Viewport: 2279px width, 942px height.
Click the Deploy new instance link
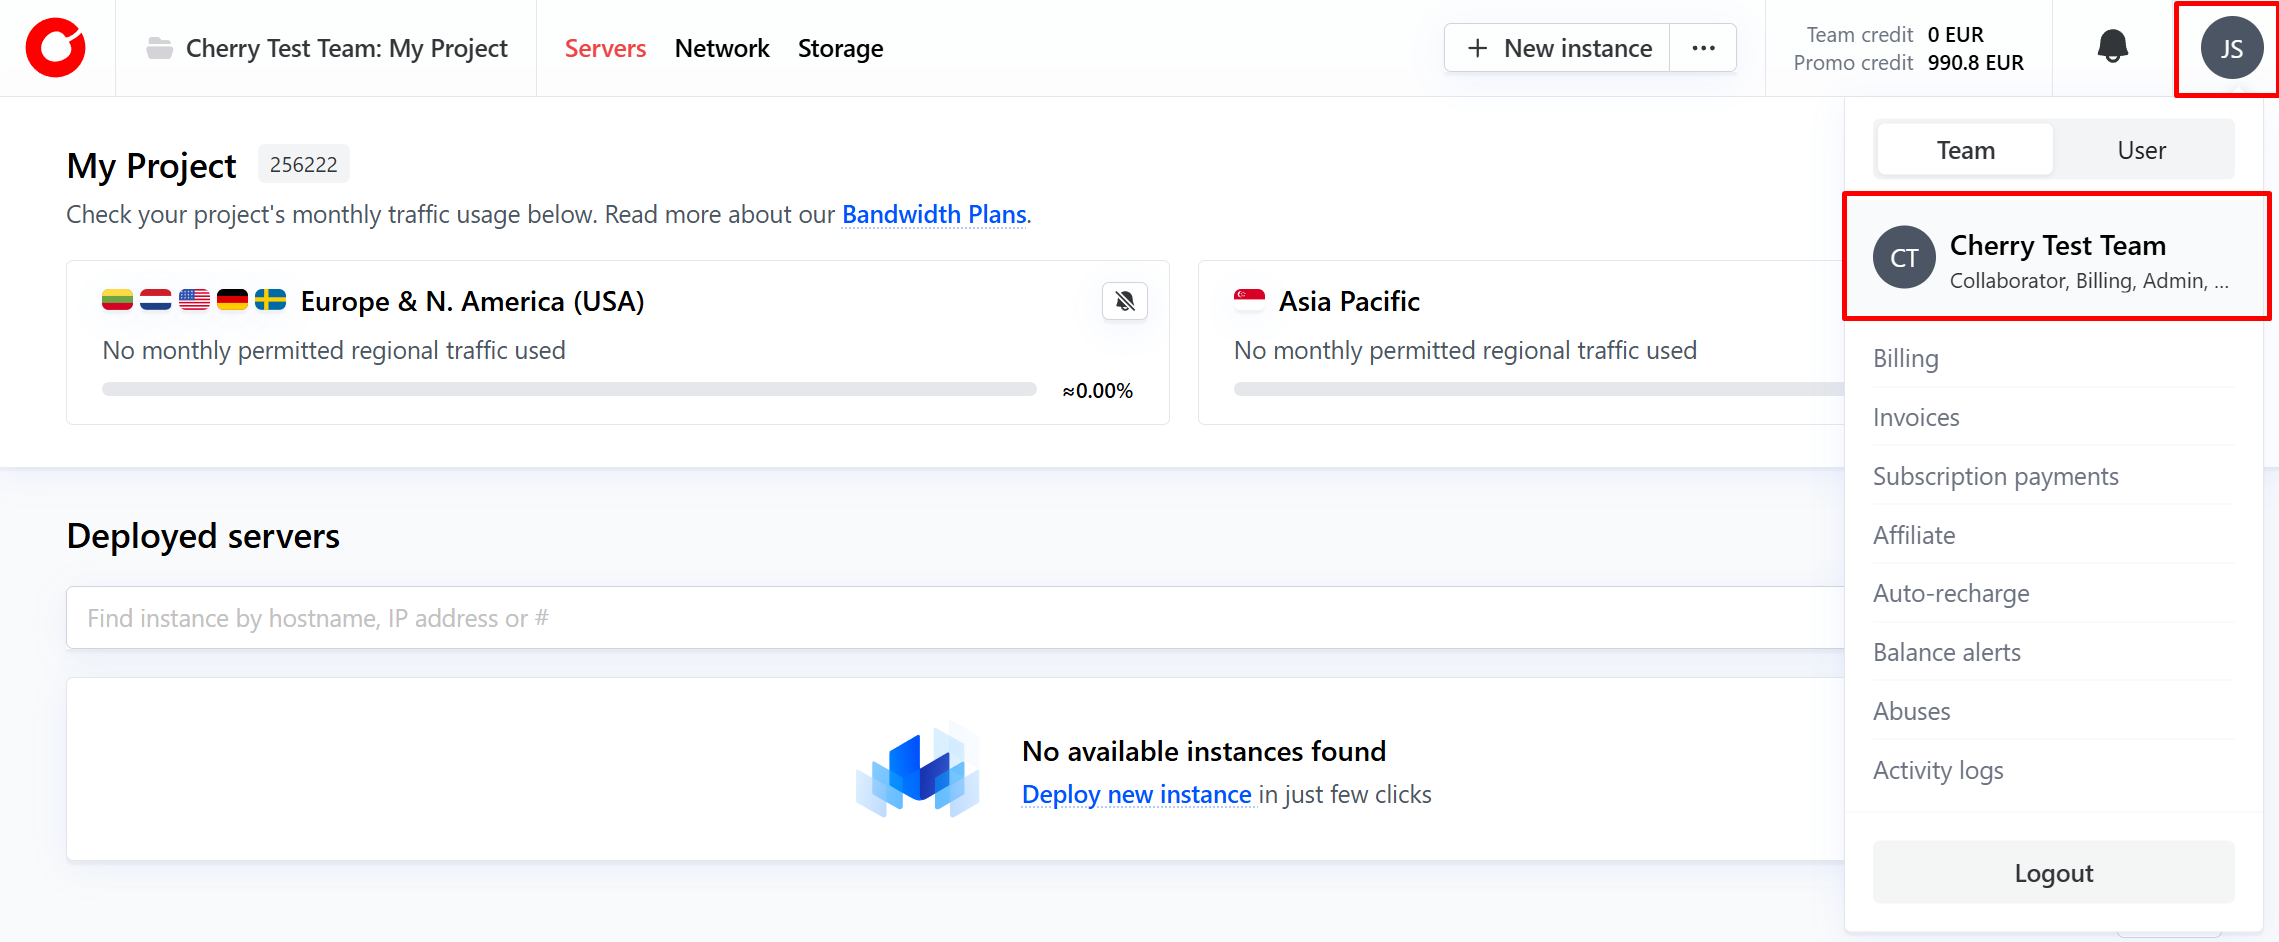(x=1136, y=794)
